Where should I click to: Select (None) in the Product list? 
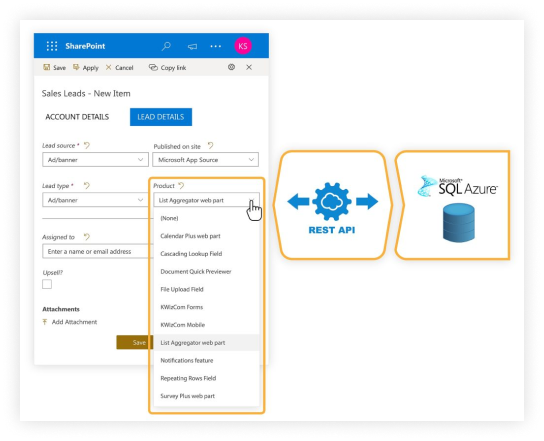tap(206, 218)
